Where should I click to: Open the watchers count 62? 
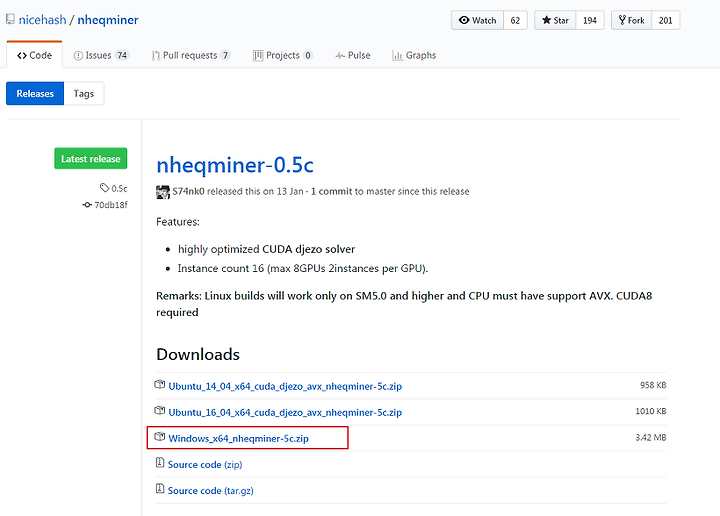point(515,20)
